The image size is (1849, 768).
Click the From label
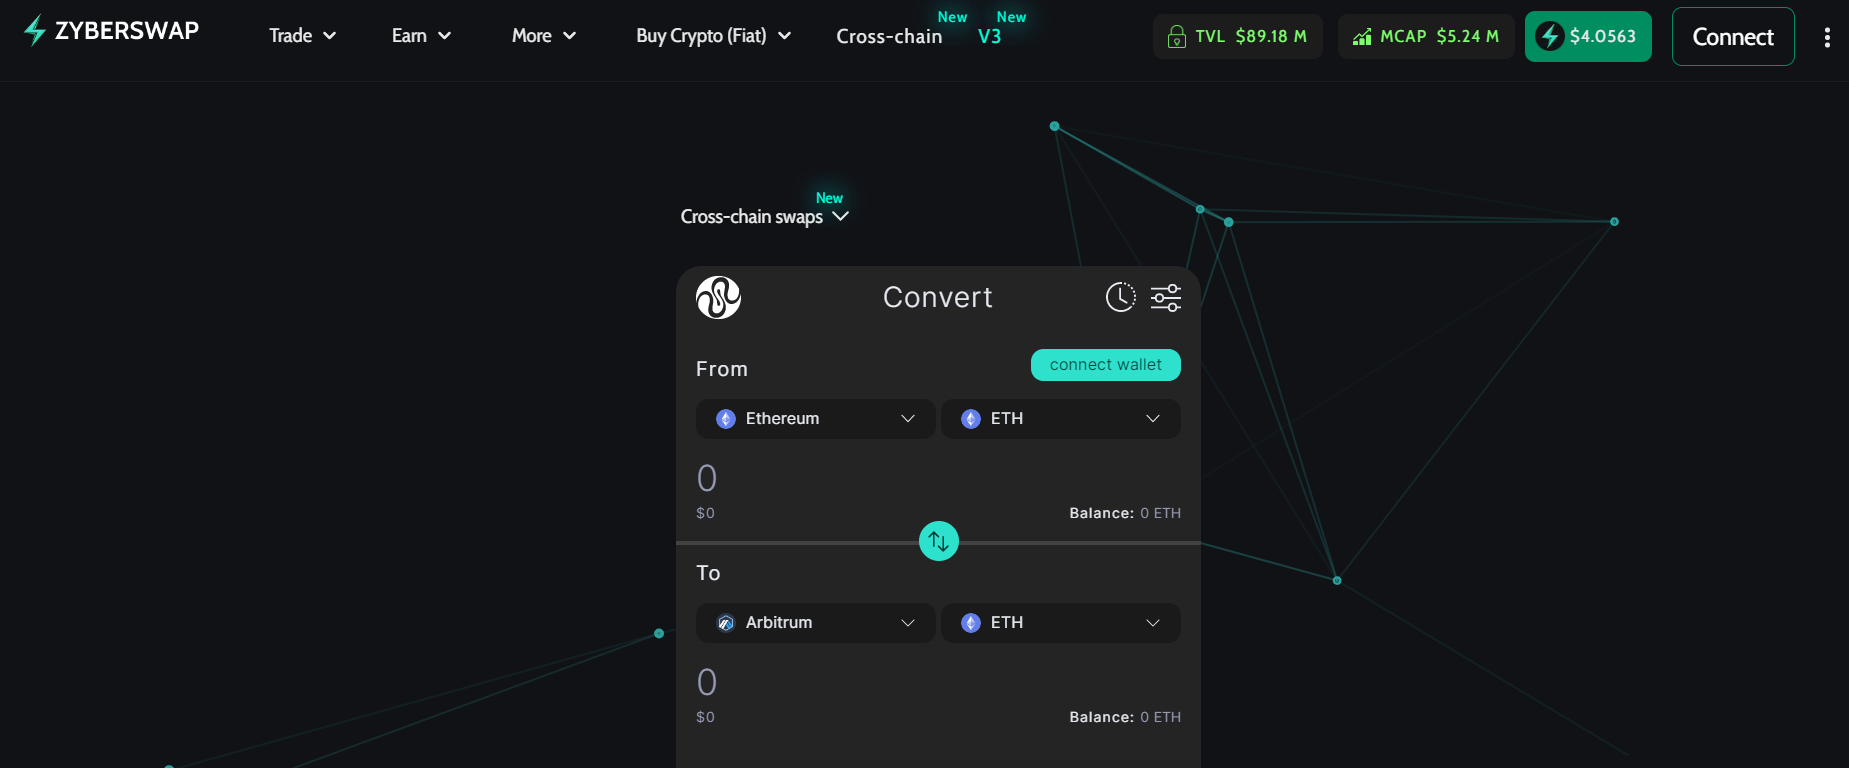722,369
